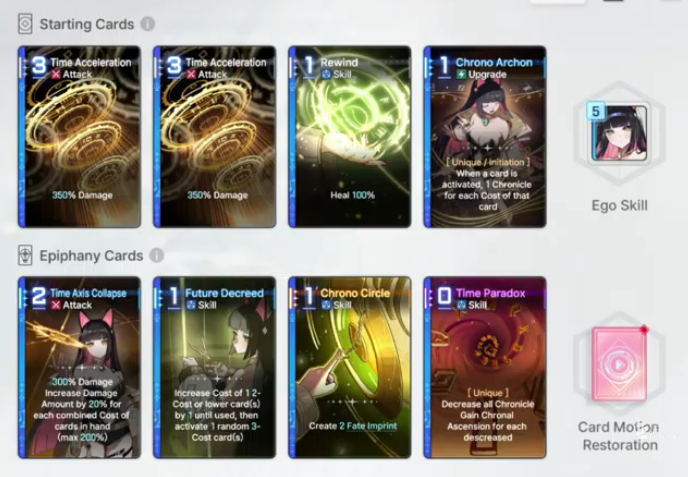688x477 pixels.
Task: Open the Time Paradox card
Action: (485, 367)
